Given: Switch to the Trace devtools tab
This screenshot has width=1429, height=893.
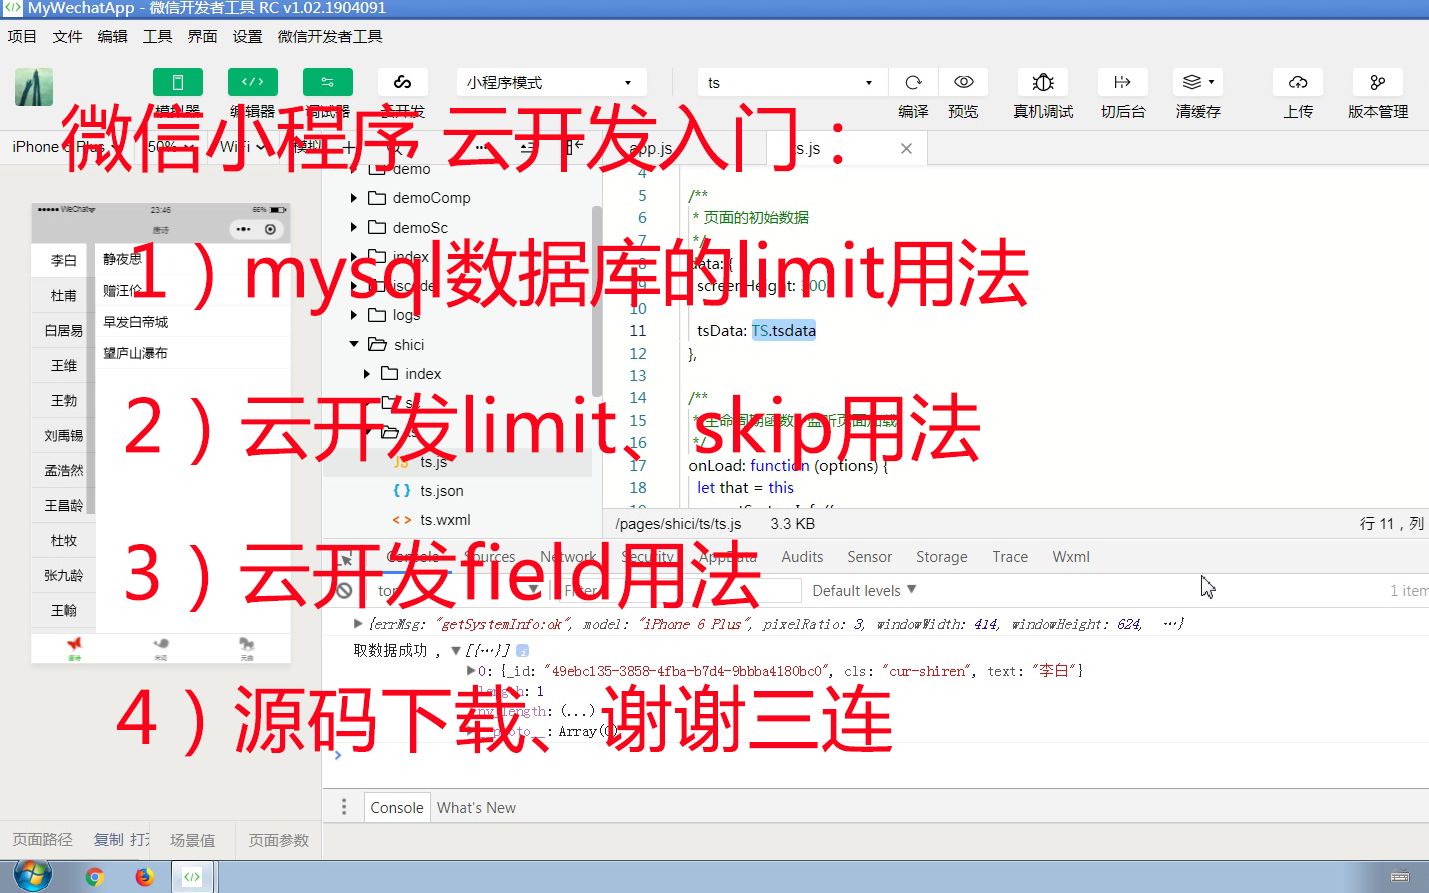Looking at the screenshot, I should click(1010, 556).
